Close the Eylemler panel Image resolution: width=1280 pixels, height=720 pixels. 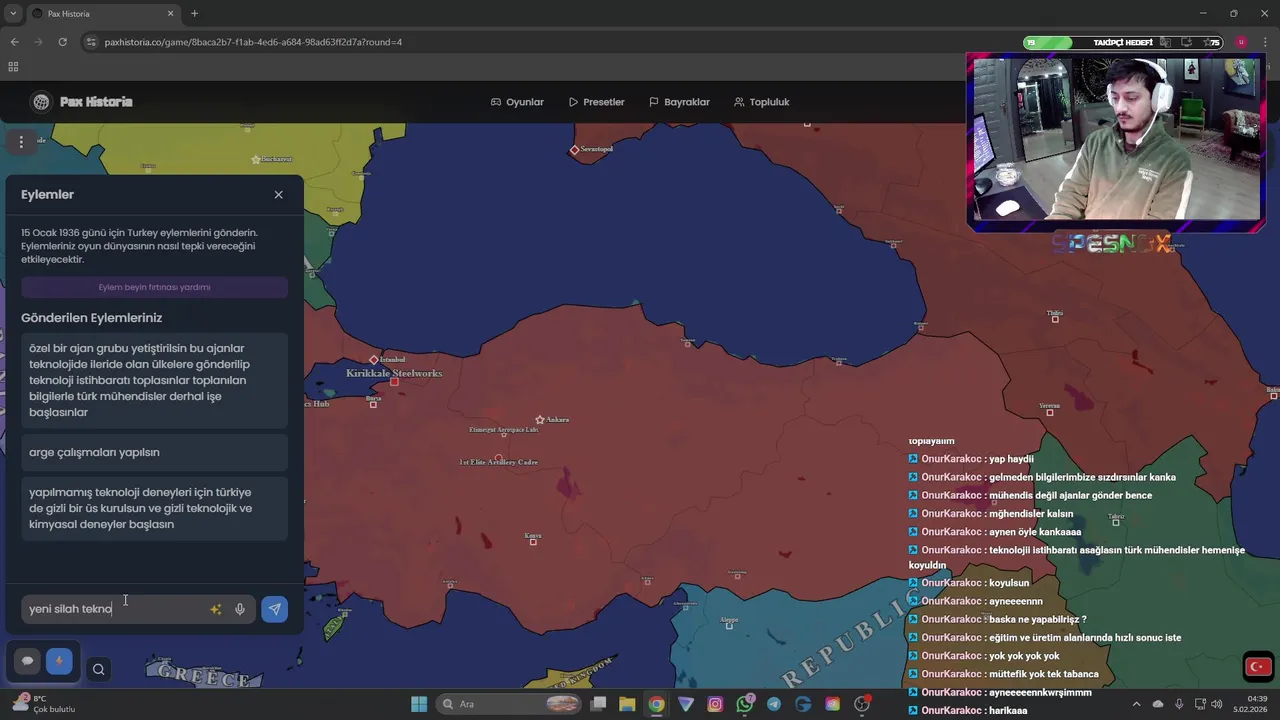point(278,195)
